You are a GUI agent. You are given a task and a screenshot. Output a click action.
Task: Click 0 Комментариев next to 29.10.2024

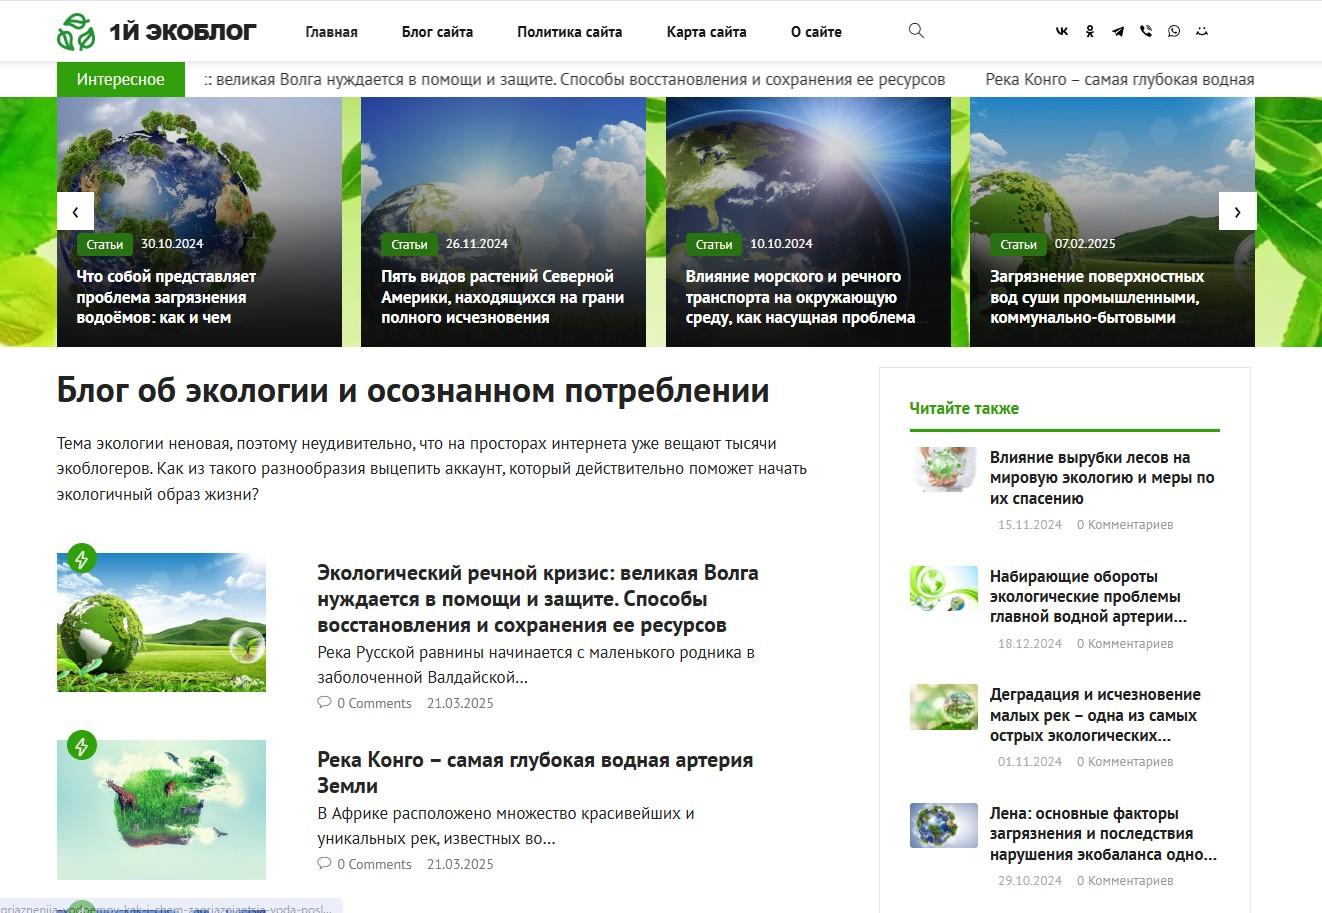[1125, 881]
